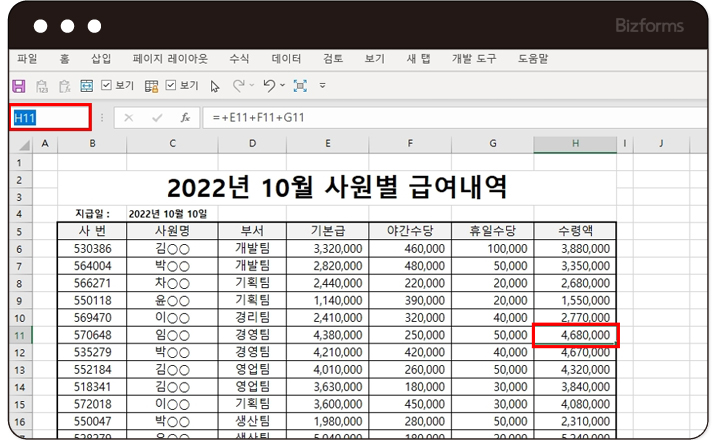The height and width of the screenshot is (440, 715).
Task: Open the 파일 menu
Action: click(27, 59)
